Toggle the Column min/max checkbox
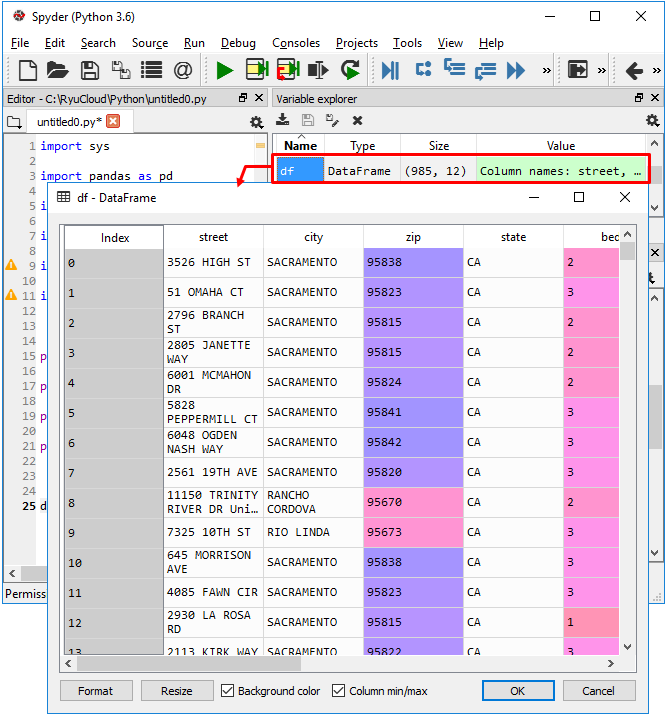Viewport: 669px width, 716px height. coord(338,691)
